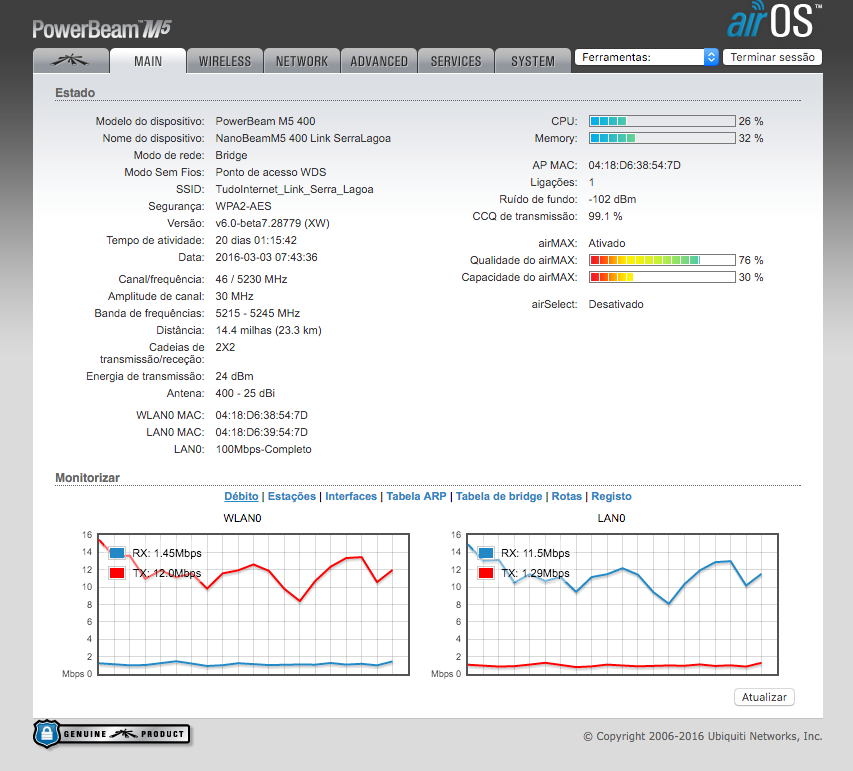The width and height of the screenshot is (853, 771).
Task: Click the Memory usage bar
Action: point(662,138)
